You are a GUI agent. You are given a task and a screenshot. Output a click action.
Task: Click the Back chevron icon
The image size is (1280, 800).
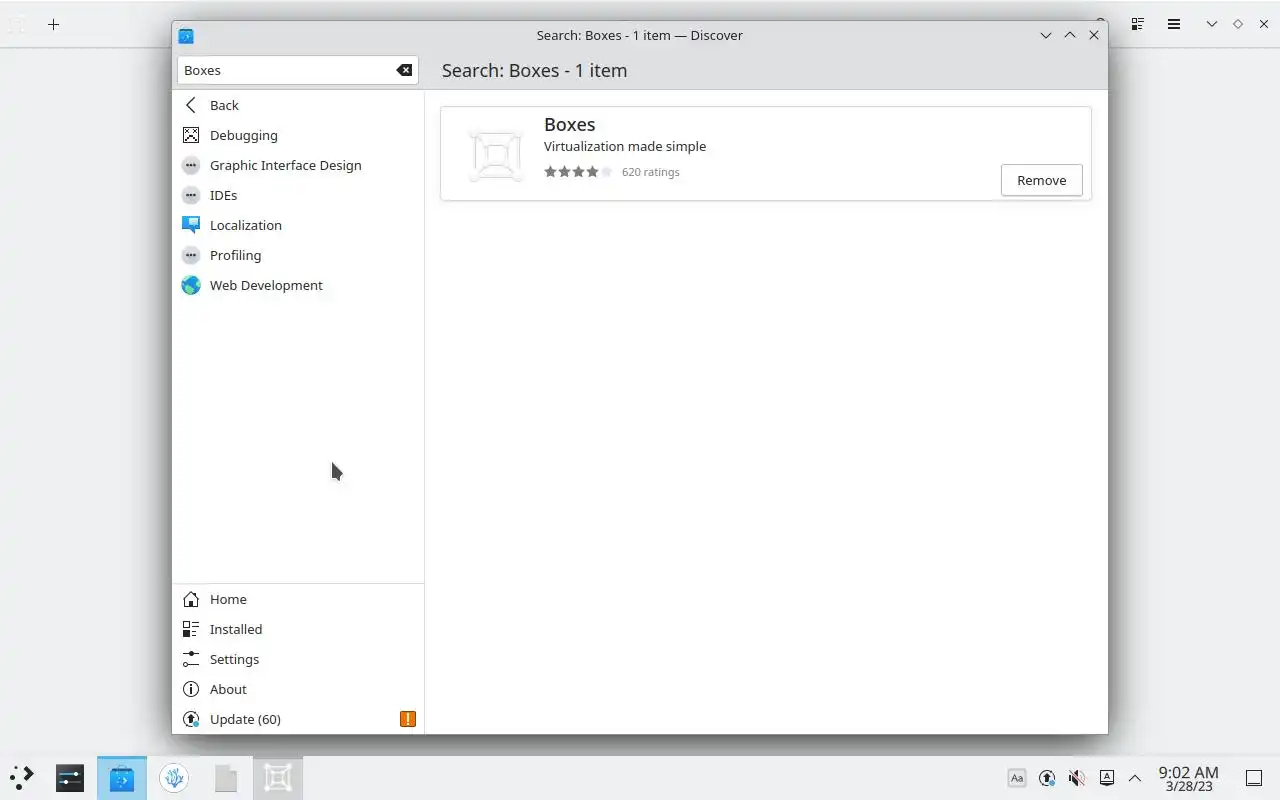191,105
